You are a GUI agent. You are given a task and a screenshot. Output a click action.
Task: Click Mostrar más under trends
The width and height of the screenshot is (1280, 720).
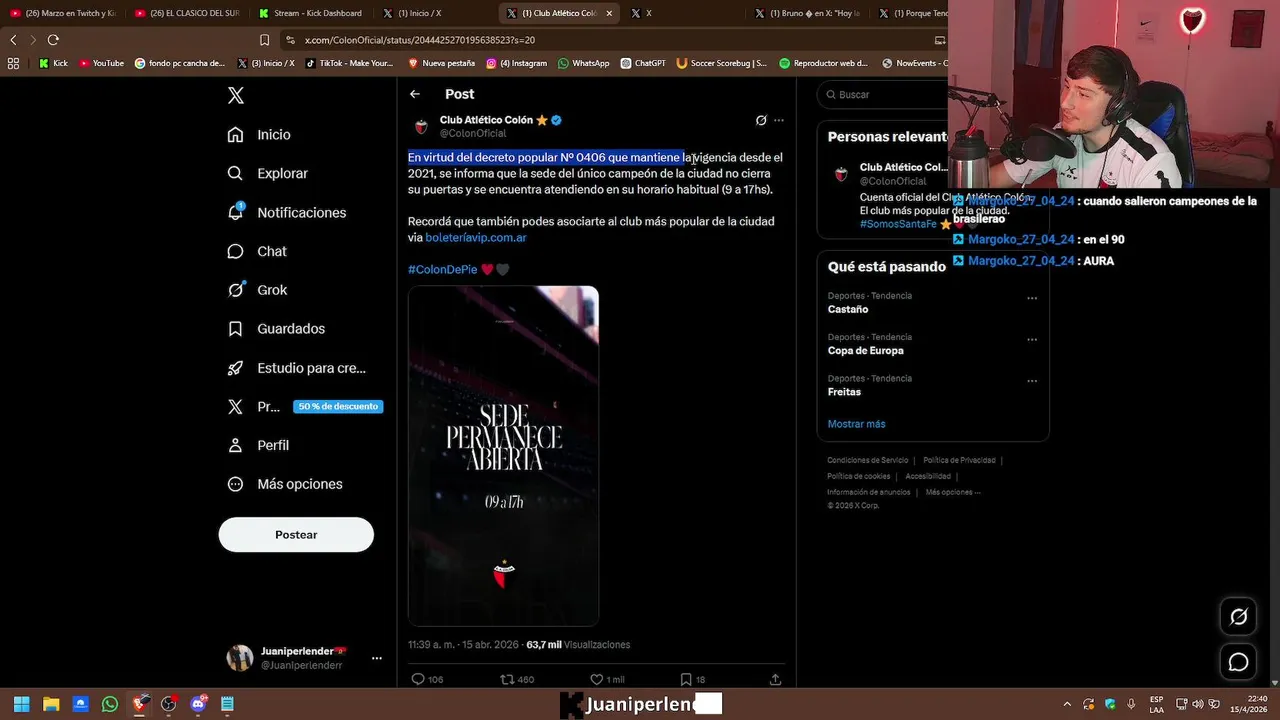coord(856,424)
